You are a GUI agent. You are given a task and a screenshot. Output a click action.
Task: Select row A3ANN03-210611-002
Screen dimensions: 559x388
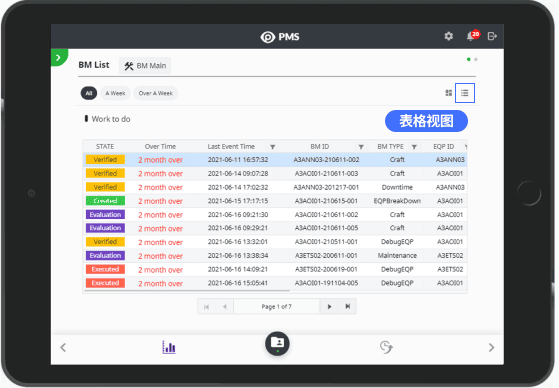[x=275, y=160]
